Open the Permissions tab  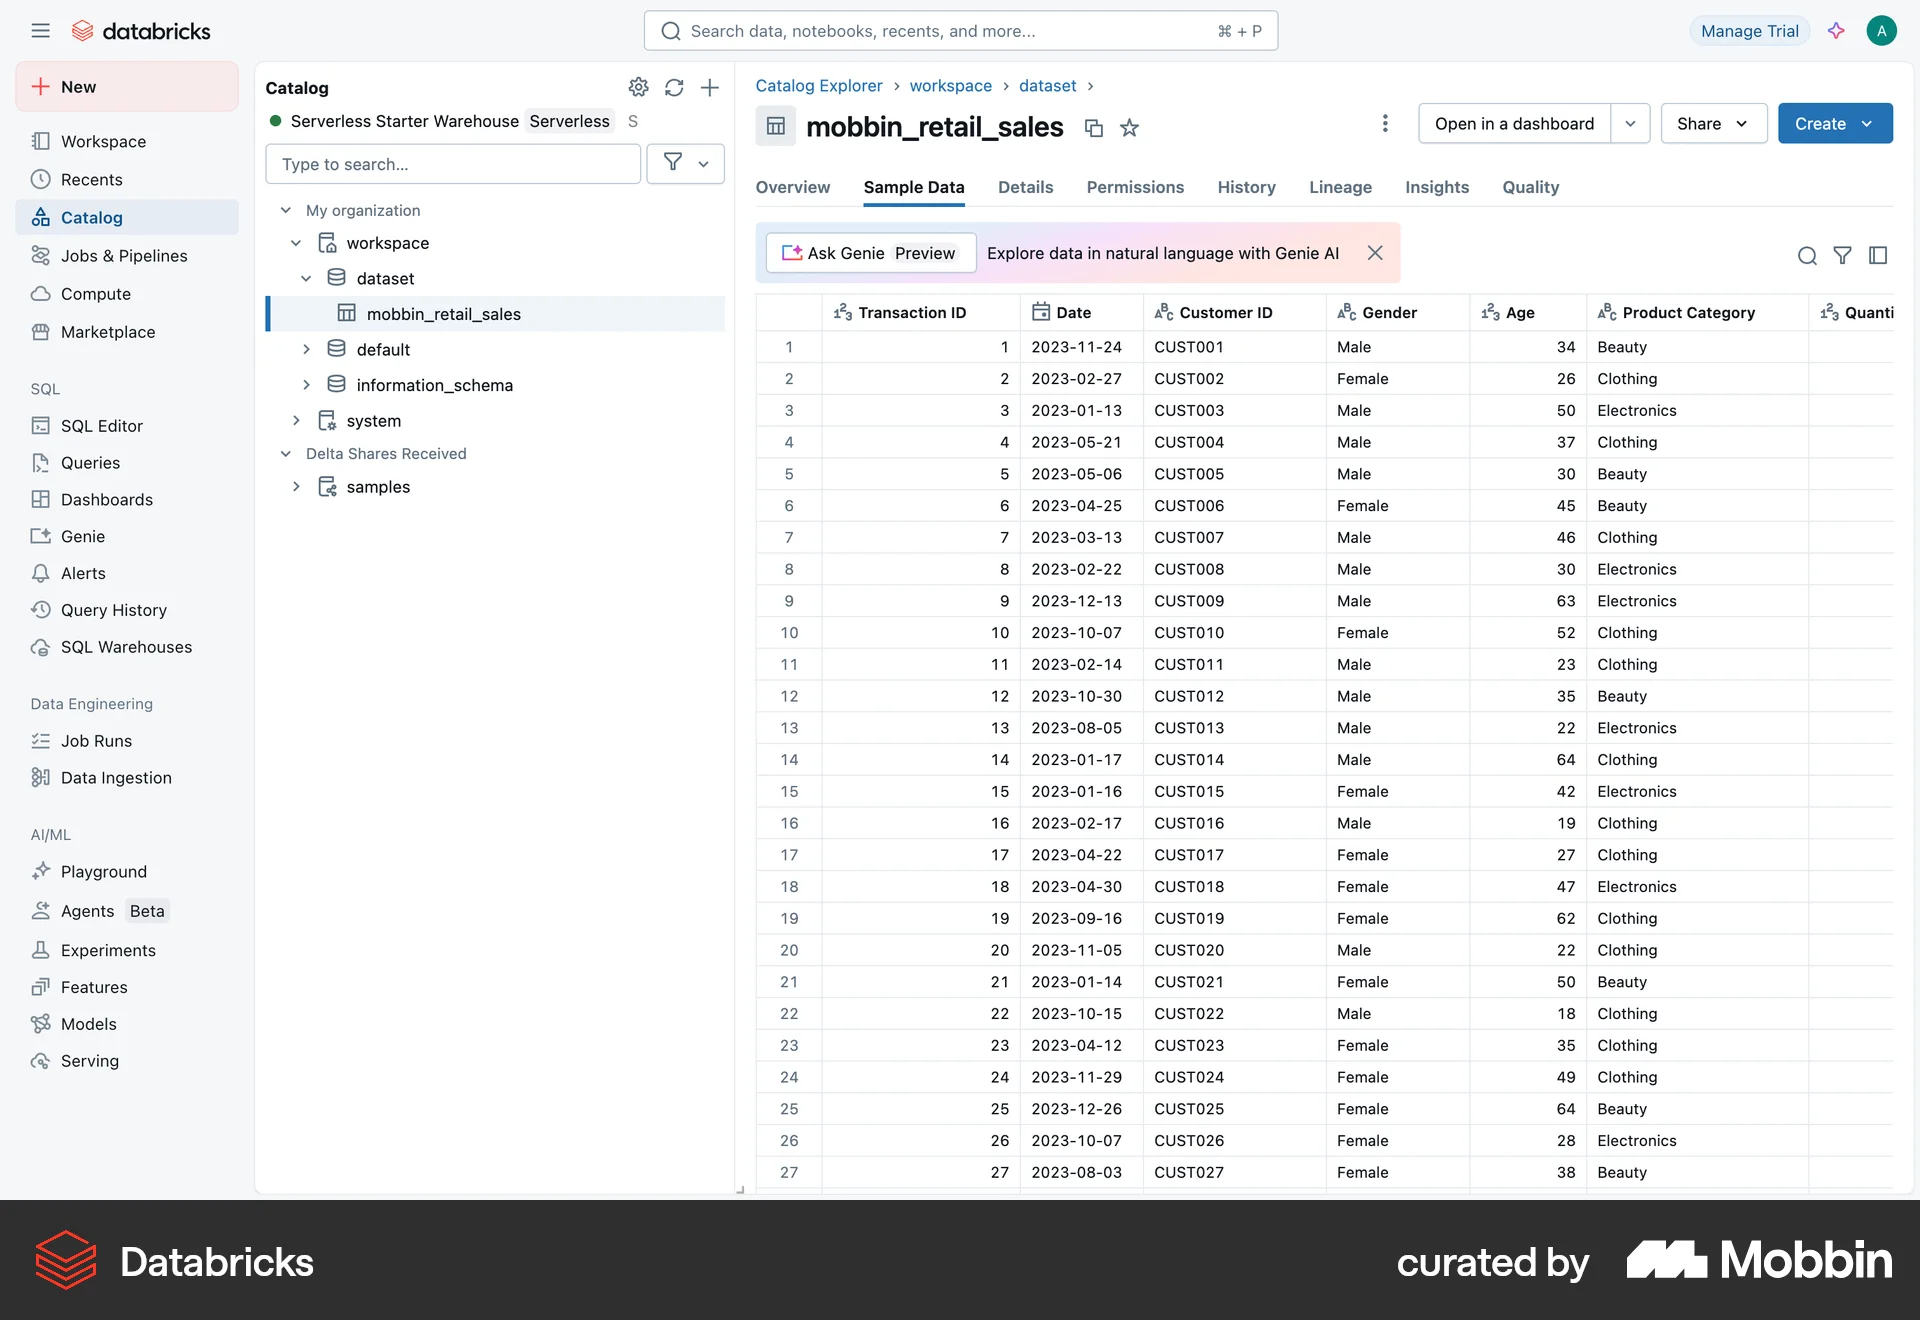click(1135, 187)
